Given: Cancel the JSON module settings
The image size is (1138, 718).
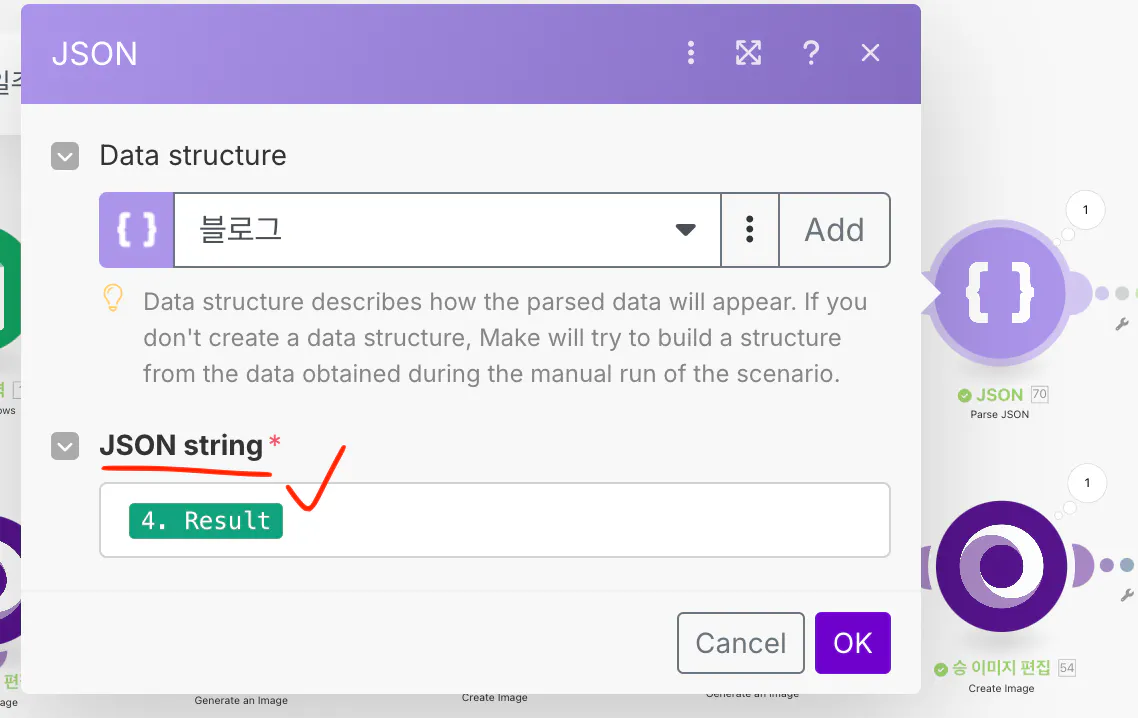Looking at the screenshot, I should [x=740, y=643].
